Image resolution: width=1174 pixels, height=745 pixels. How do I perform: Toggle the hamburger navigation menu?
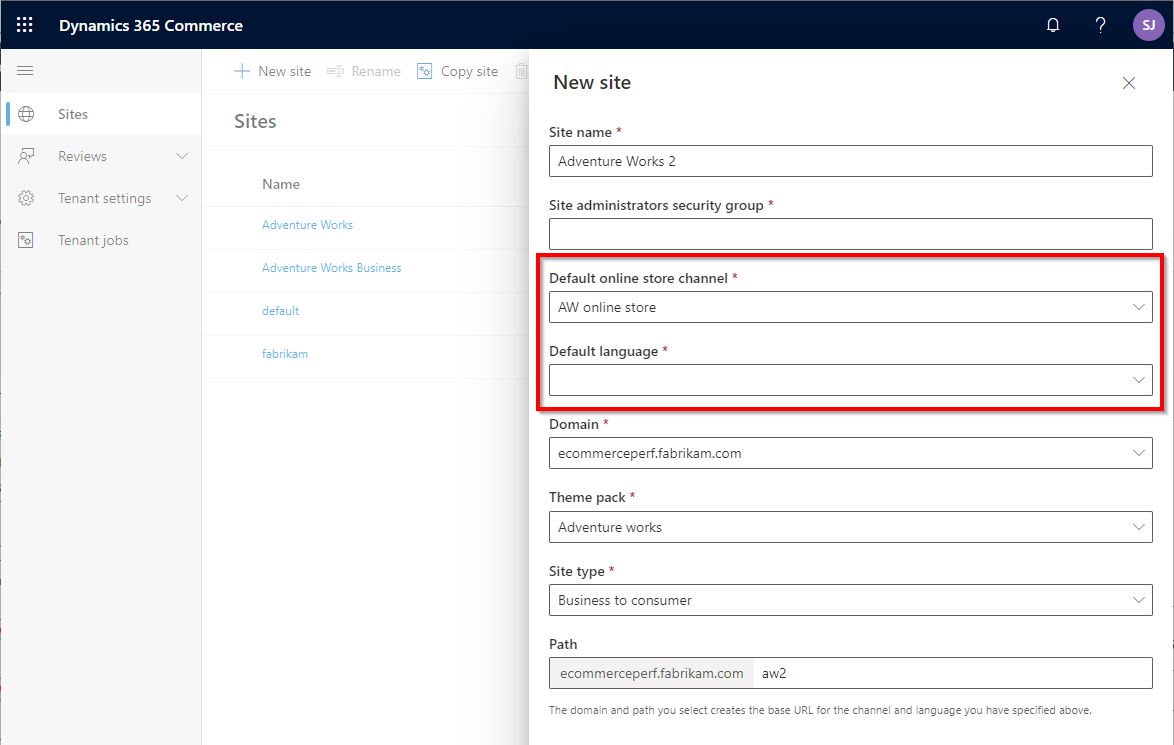pos(25,70)
